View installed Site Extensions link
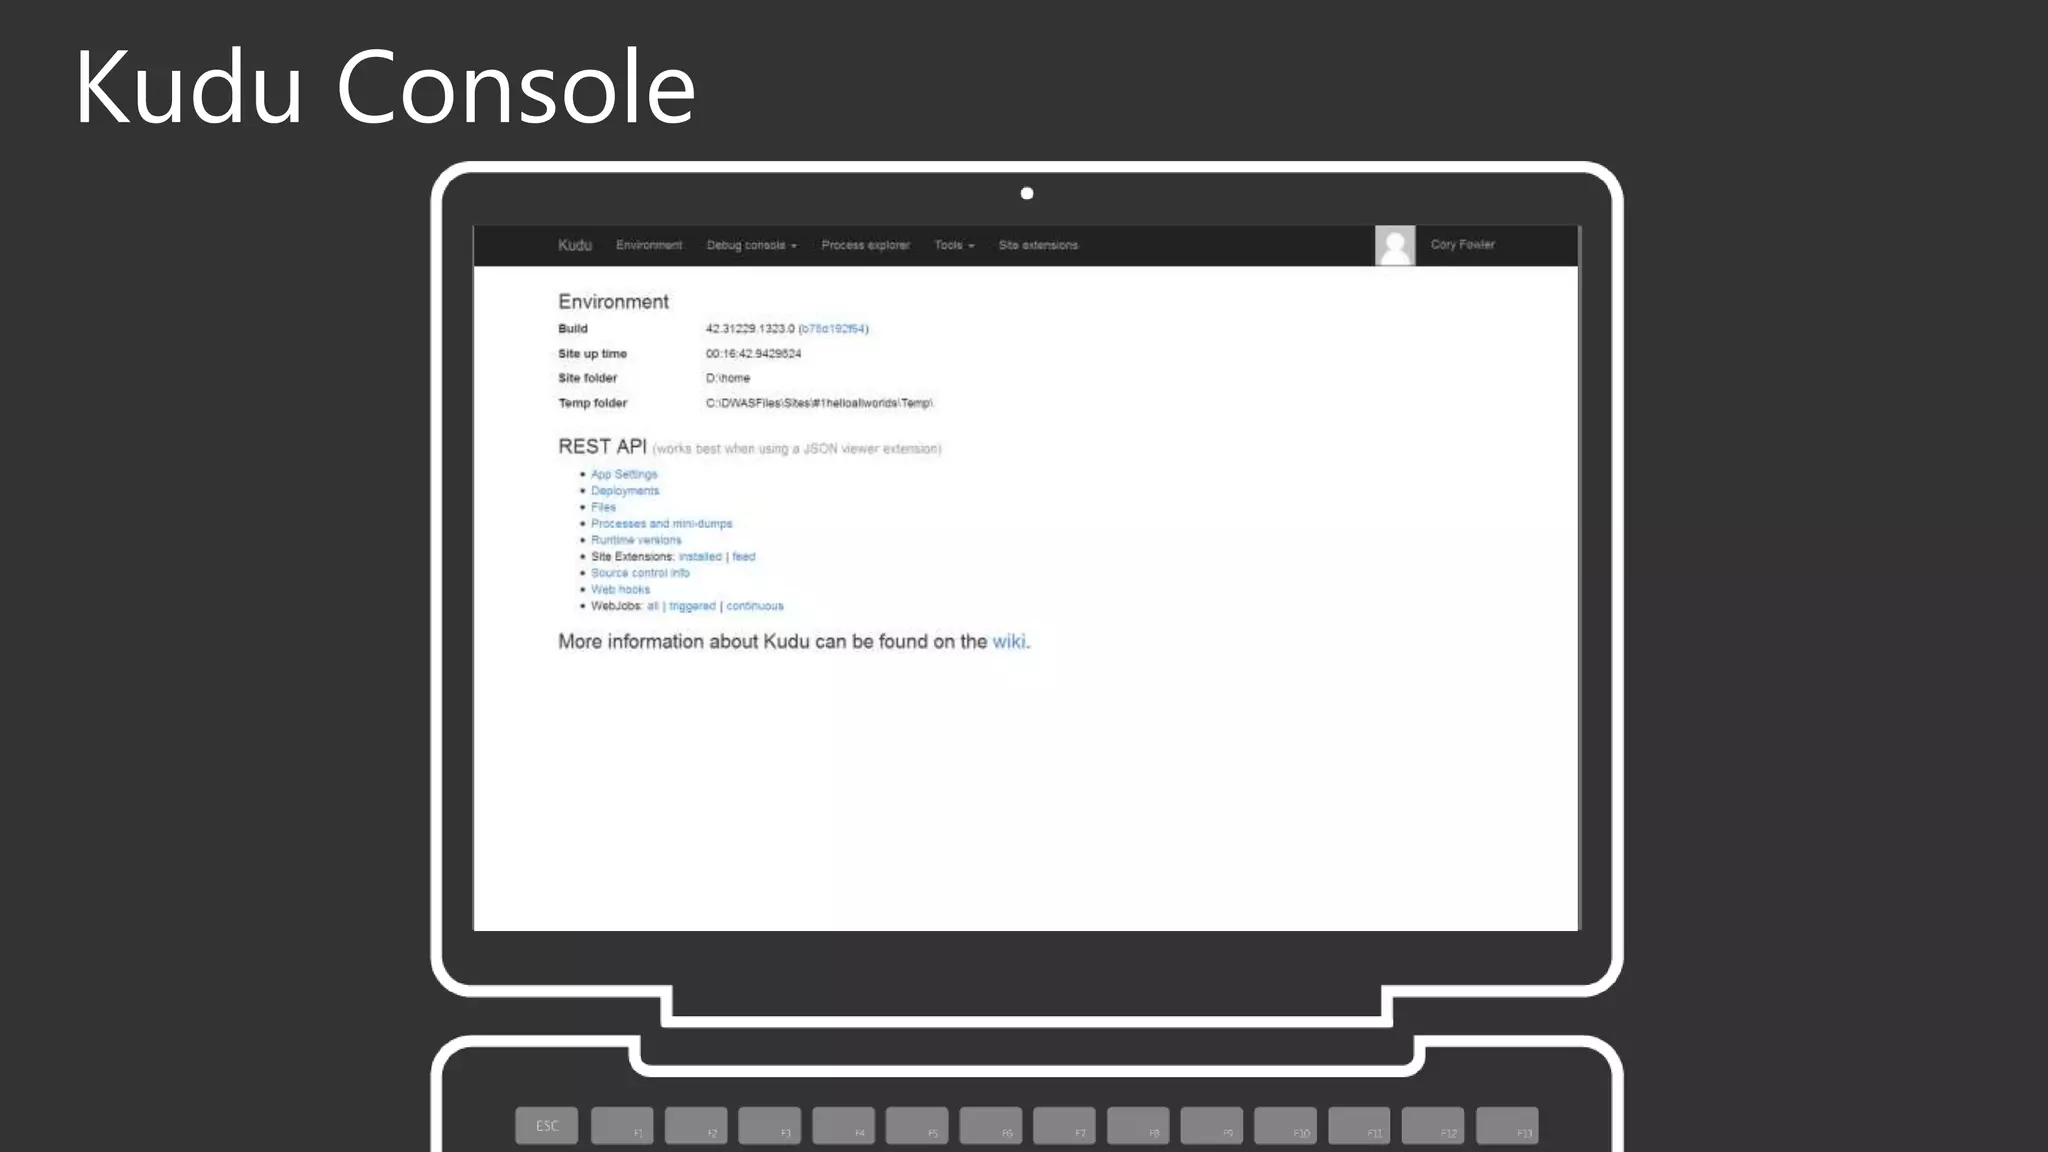This screenshot has height=1152, width=2048. pyautogui.click(x=700, y=557)
